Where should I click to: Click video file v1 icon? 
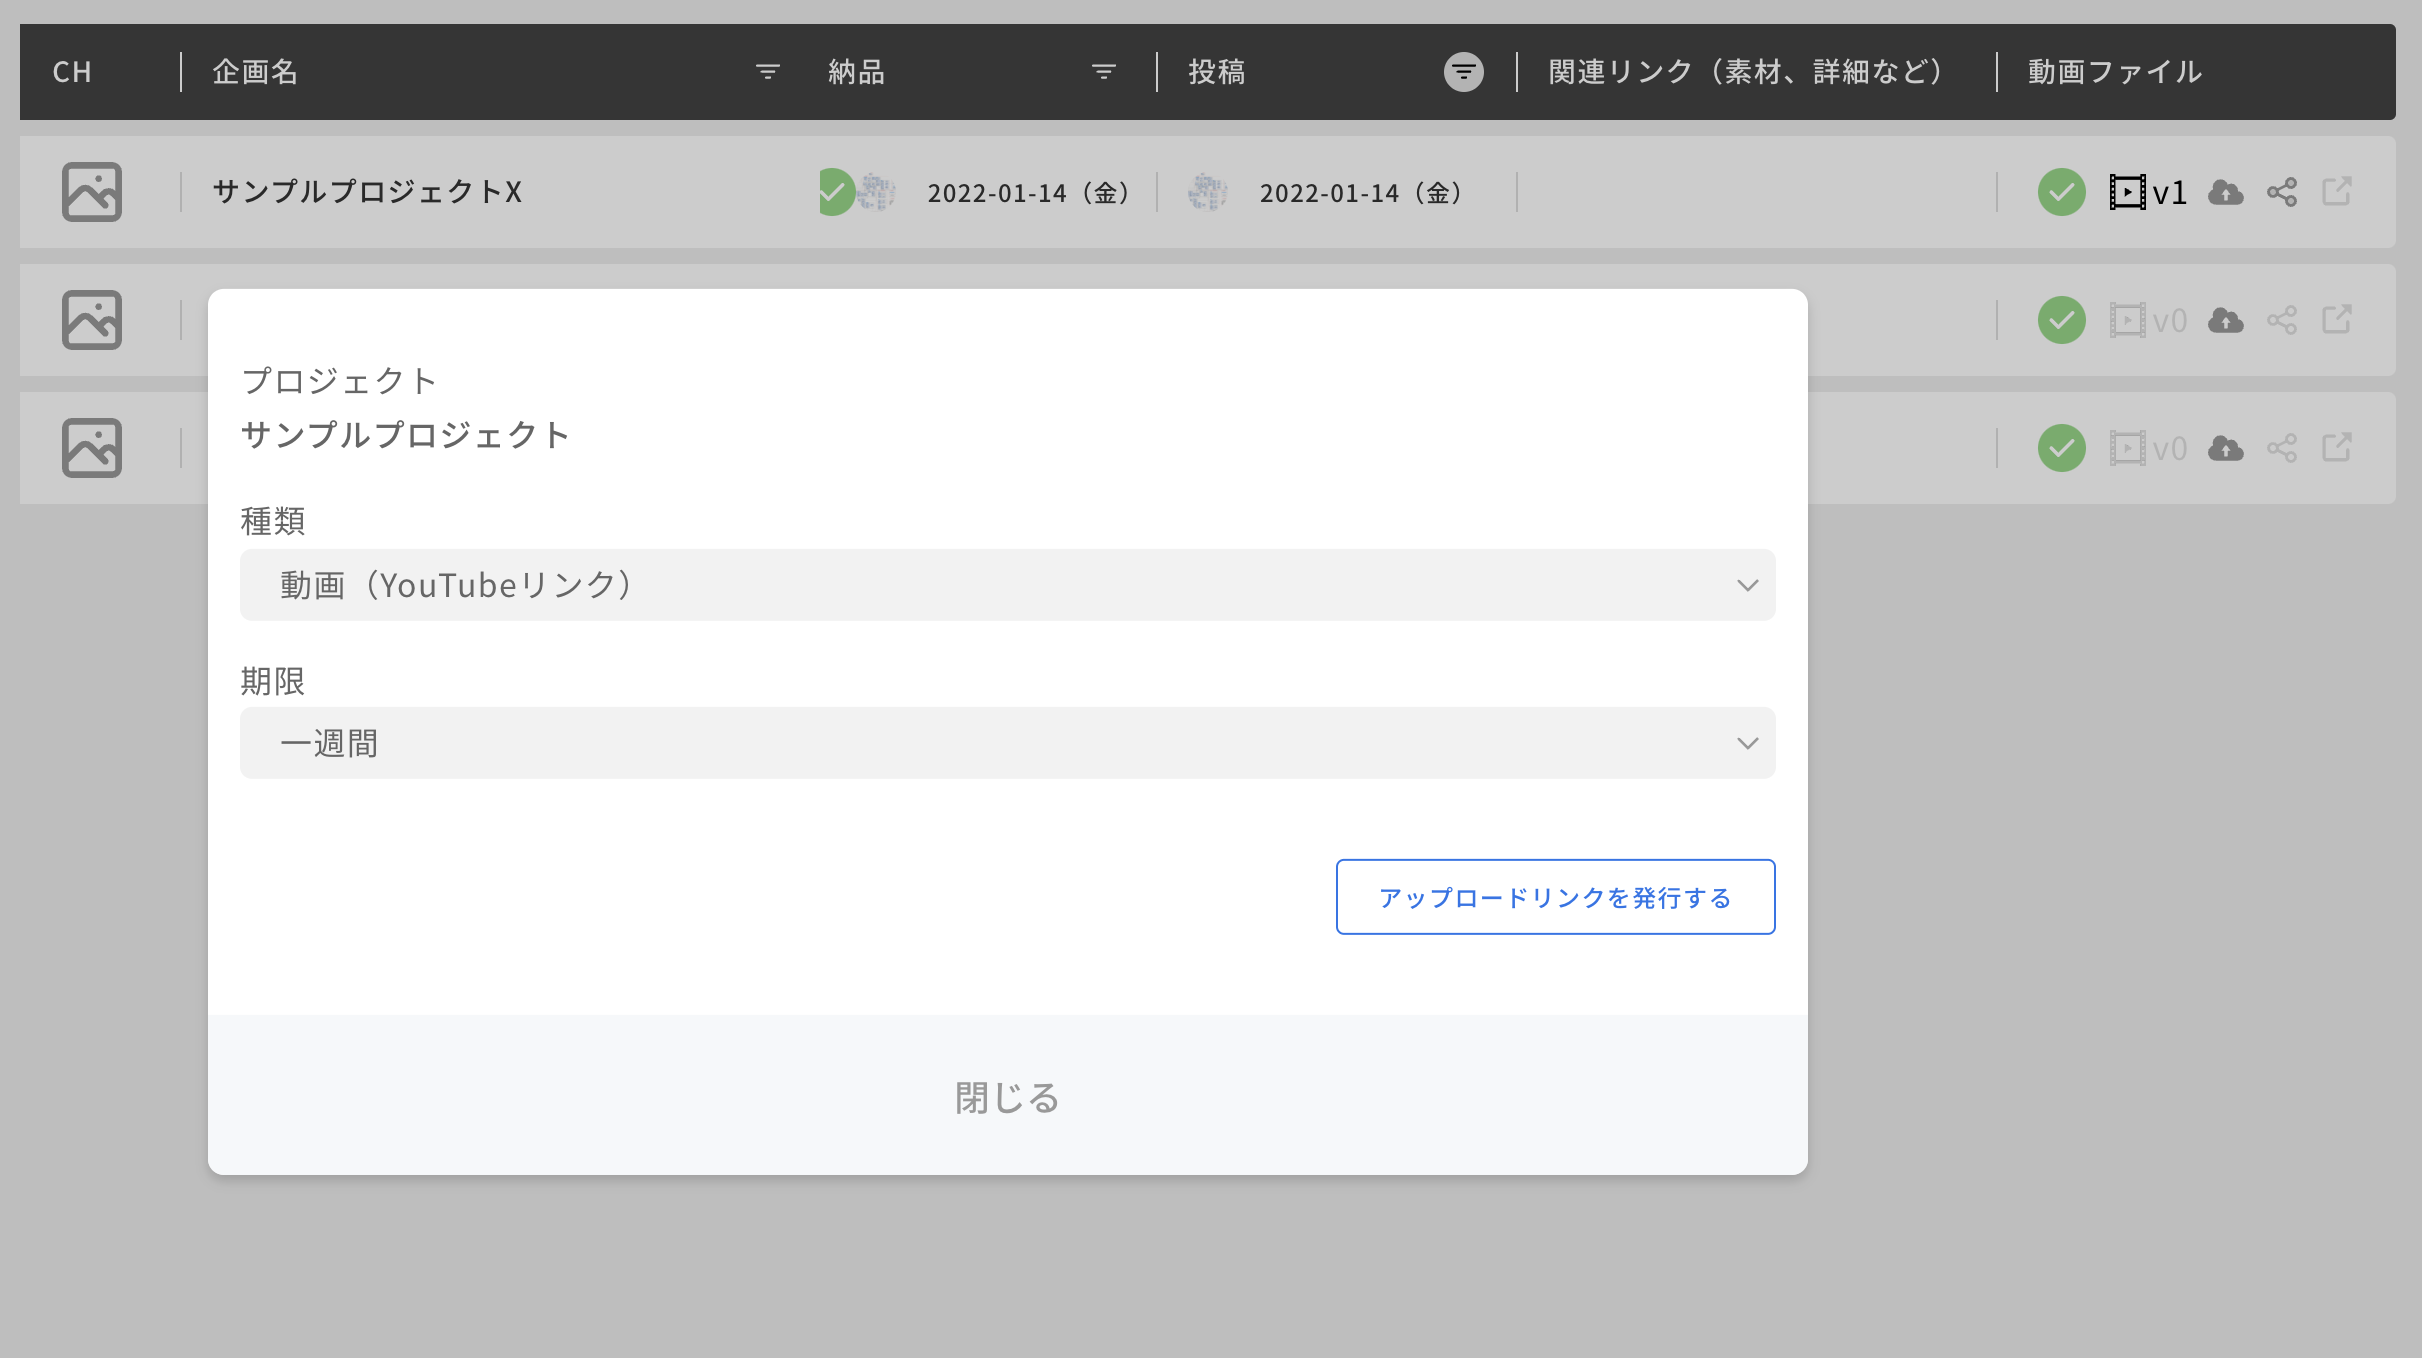coord(2128,192)
